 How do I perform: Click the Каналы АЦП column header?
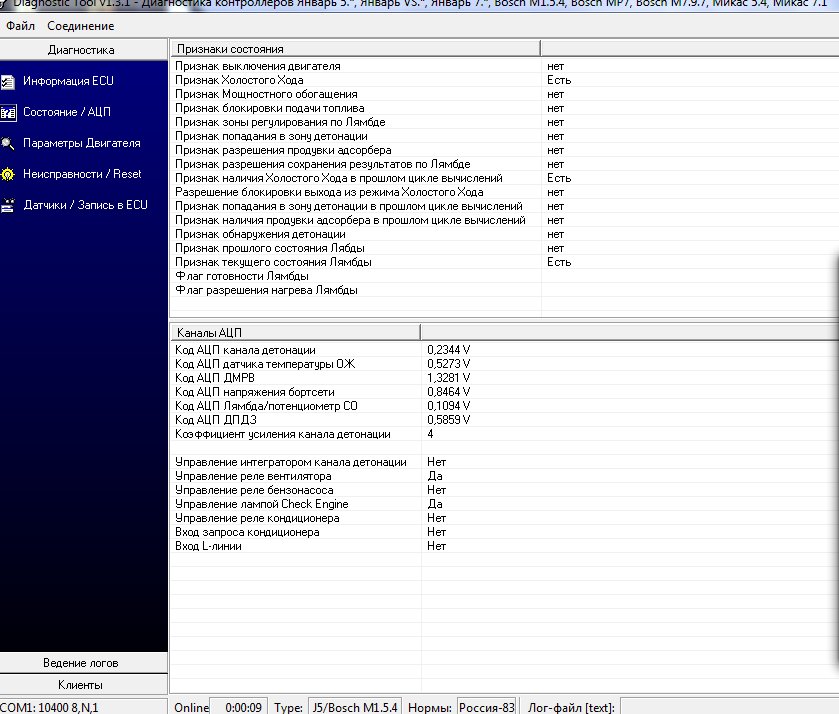(x=295, y=332)
